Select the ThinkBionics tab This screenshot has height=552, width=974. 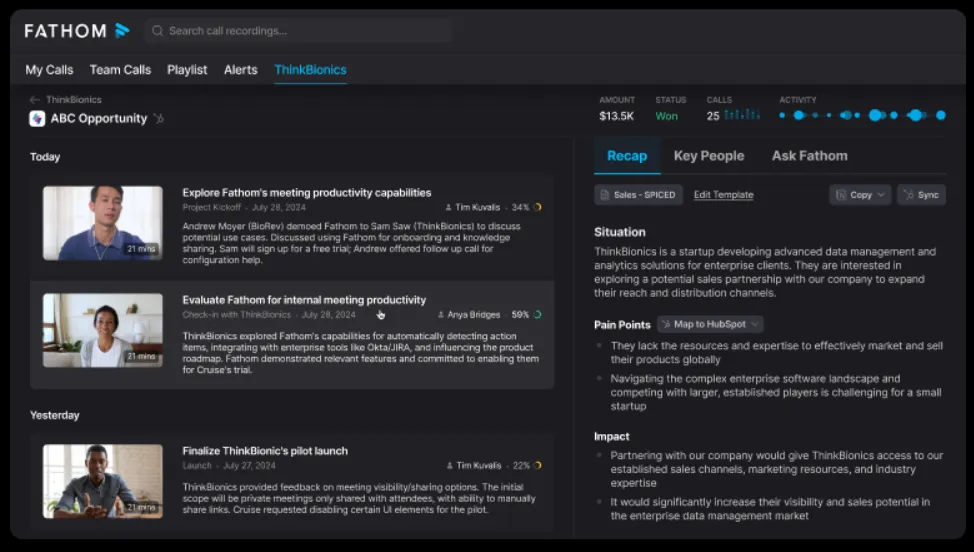point(311,70)
